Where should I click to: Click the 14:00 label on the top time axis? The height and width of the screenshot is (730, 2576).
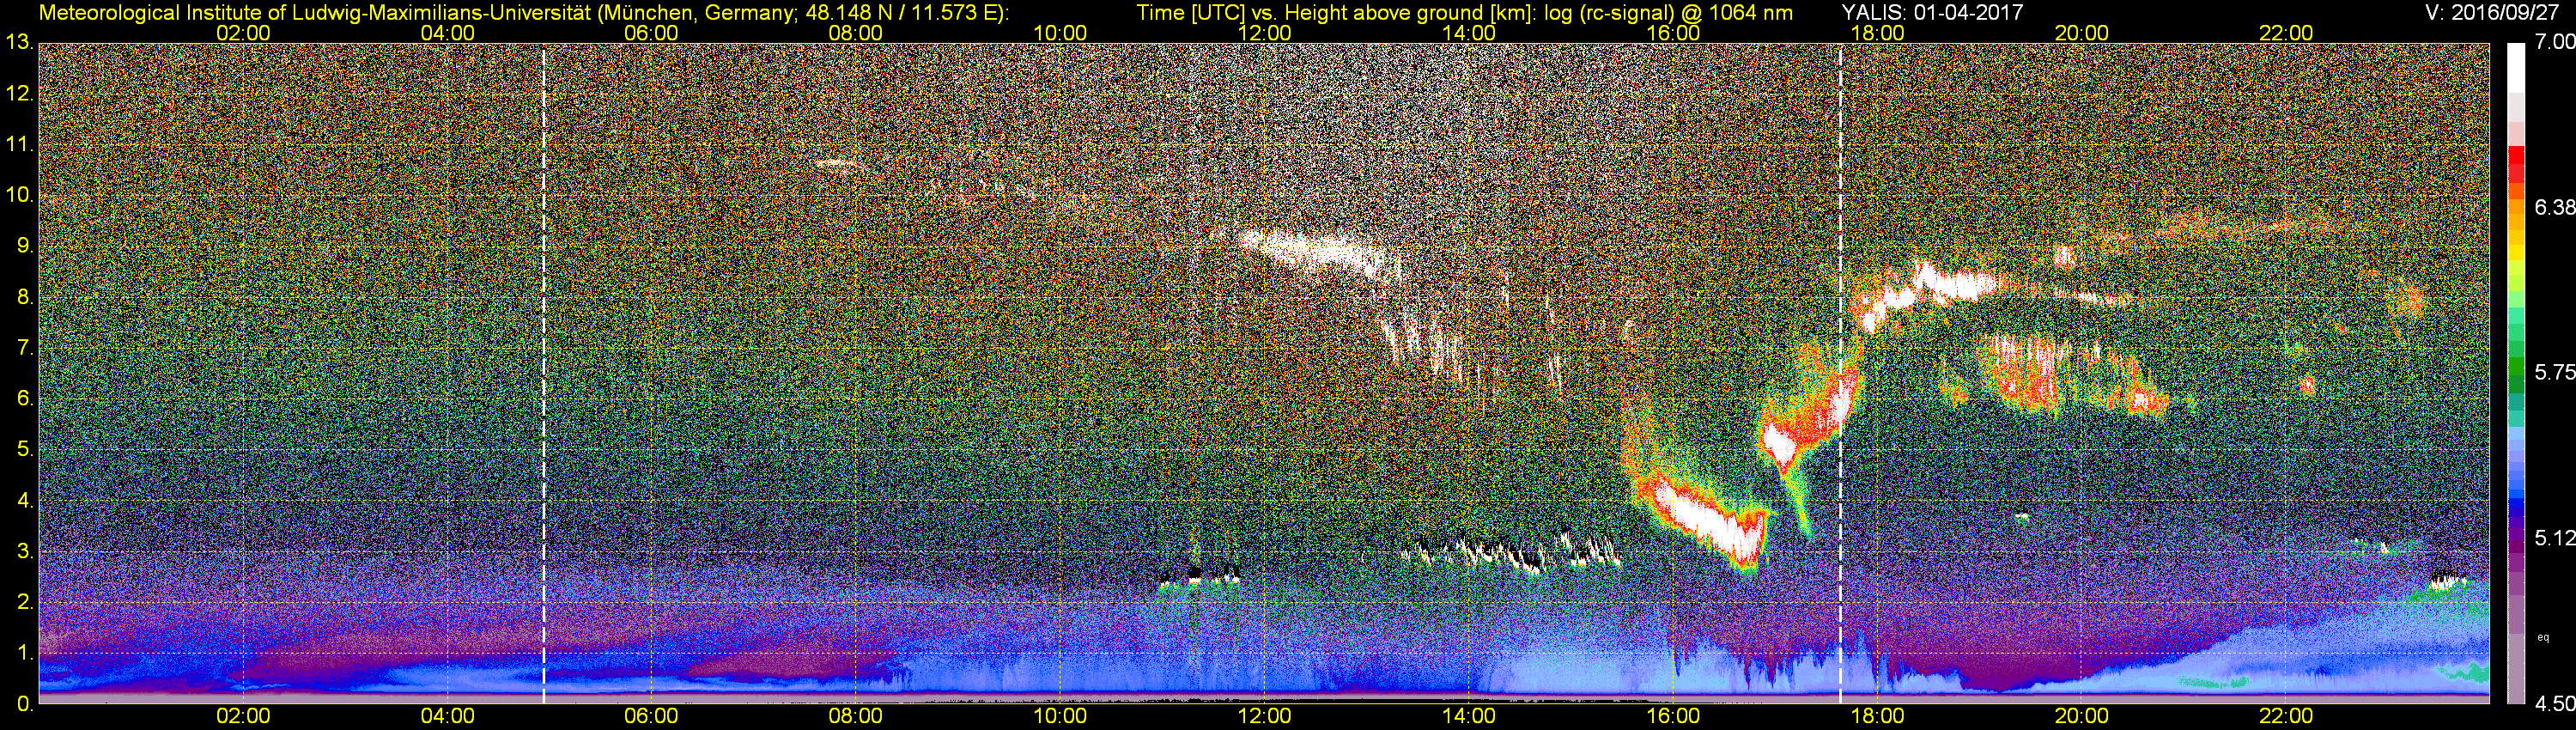pos(1469,33)
